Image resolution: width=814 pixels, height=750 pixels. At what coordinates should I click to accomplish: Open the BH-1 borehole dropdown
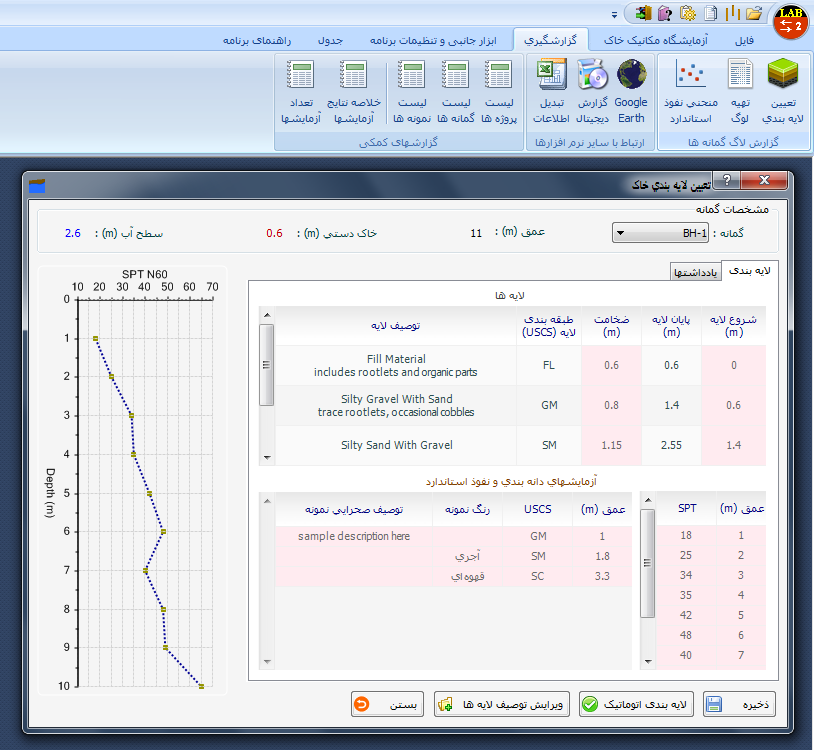(662, 234)
